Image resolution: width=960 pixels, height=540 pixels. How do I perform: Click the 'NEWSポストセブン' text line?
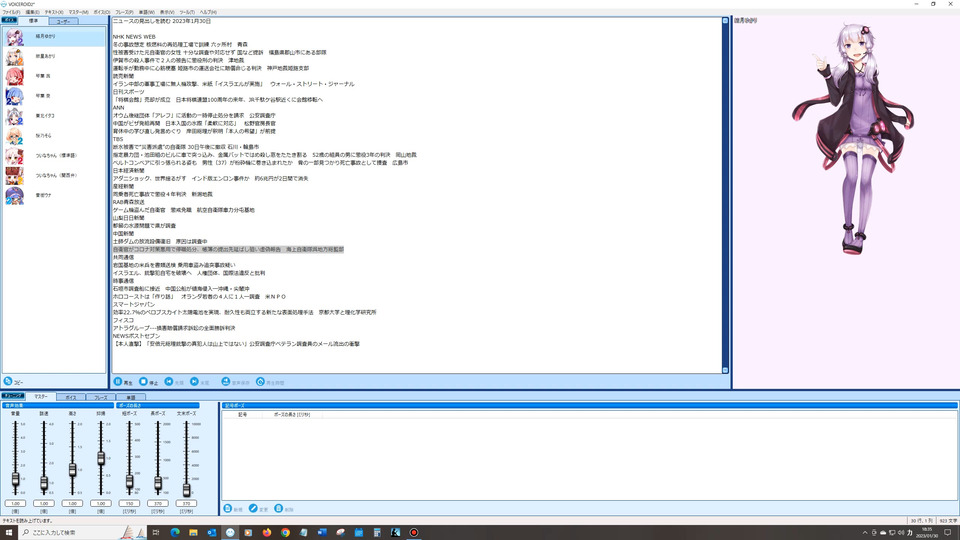136,336
